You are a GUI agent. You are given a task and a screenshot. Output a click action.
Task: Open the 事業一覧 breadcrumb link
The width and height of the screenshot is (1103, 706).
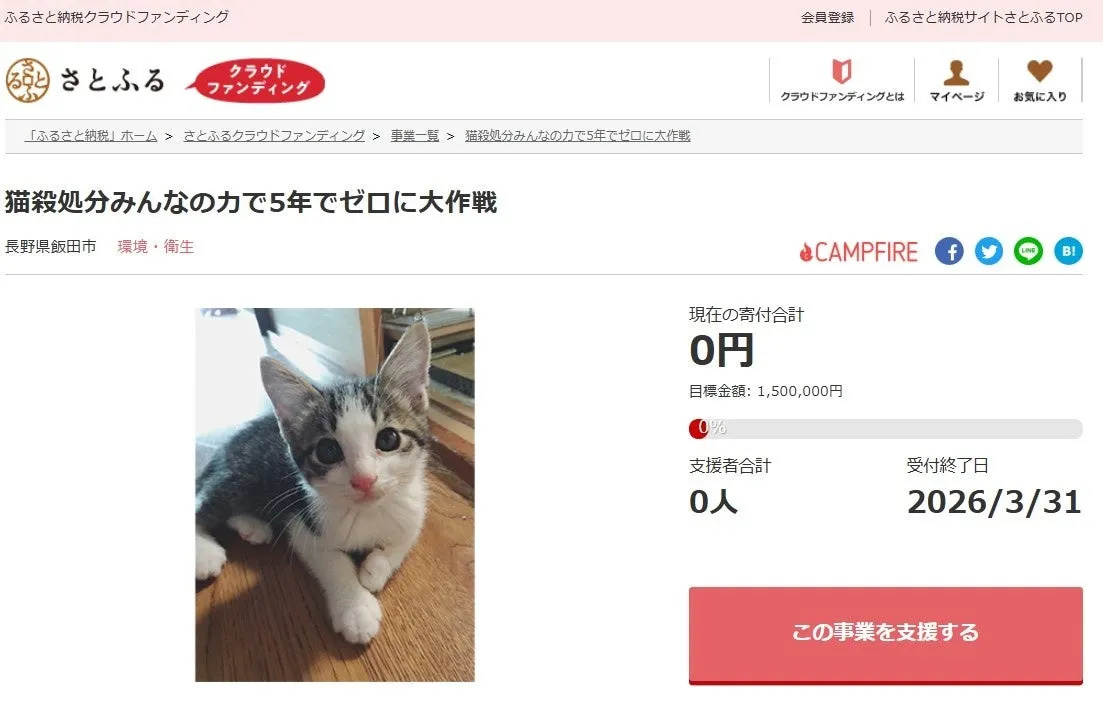pyautogui.click(x=415, y=136)
